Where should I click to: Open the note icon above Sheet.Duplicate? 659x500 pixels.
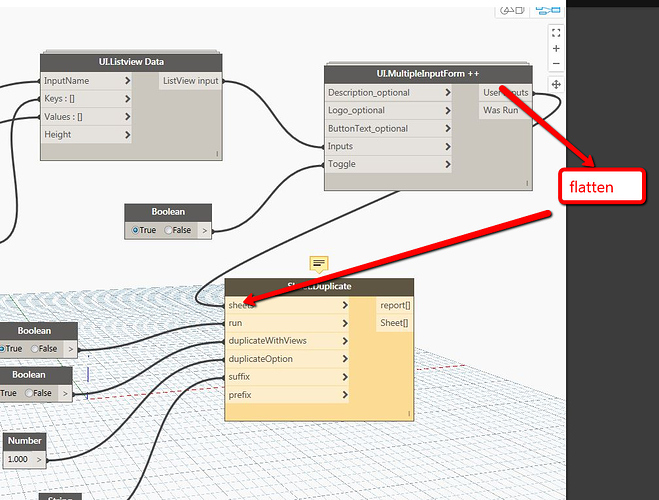coord(319,264)
